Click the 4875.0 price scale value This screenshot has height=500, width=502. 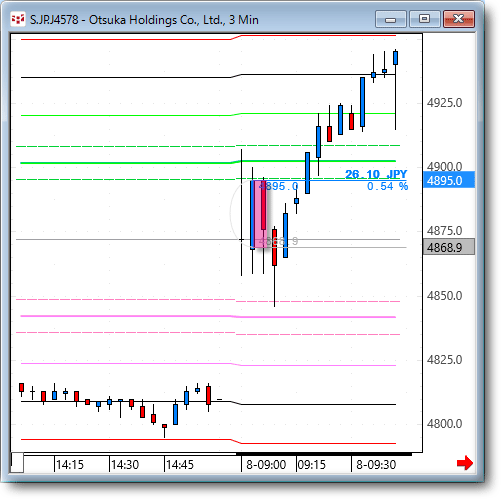pyautogui.click(x=445, y=231)
